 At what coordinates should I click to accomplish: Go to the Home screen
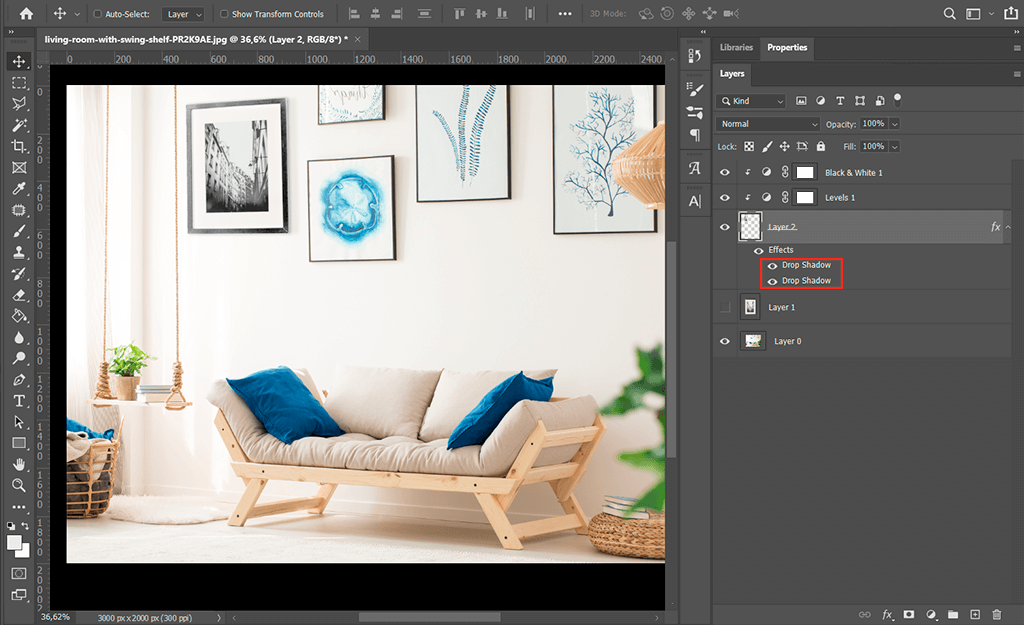[x=26, y=13]
